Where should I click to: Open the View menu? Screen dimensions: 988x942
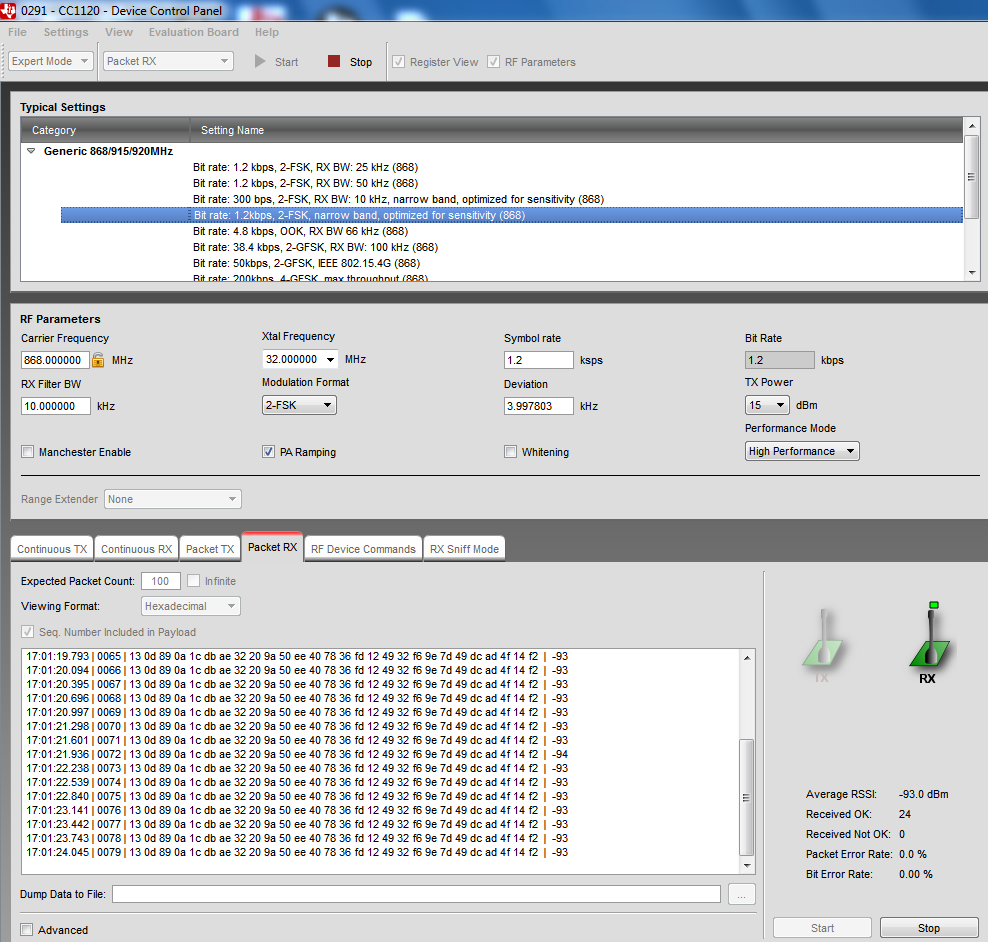pyautogui.click(x=118, y=32)
